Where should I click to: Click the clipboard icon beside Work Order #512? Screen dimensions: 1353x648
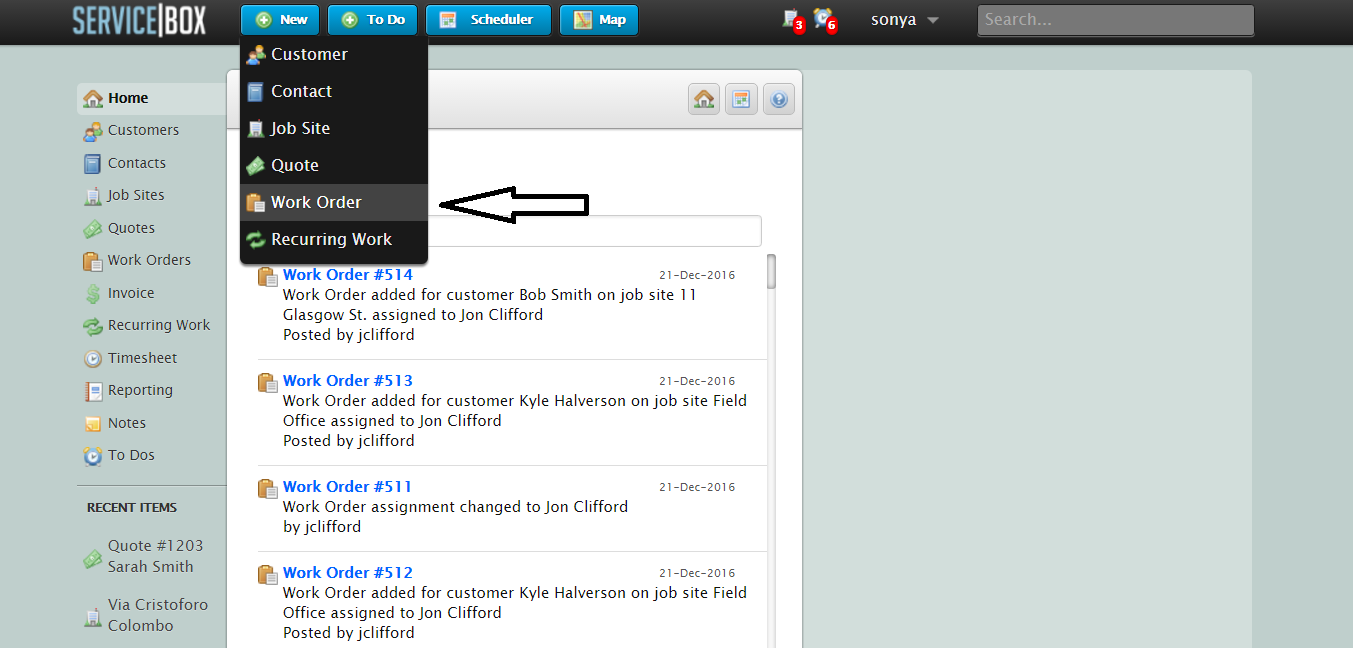[x=267, y=575]
